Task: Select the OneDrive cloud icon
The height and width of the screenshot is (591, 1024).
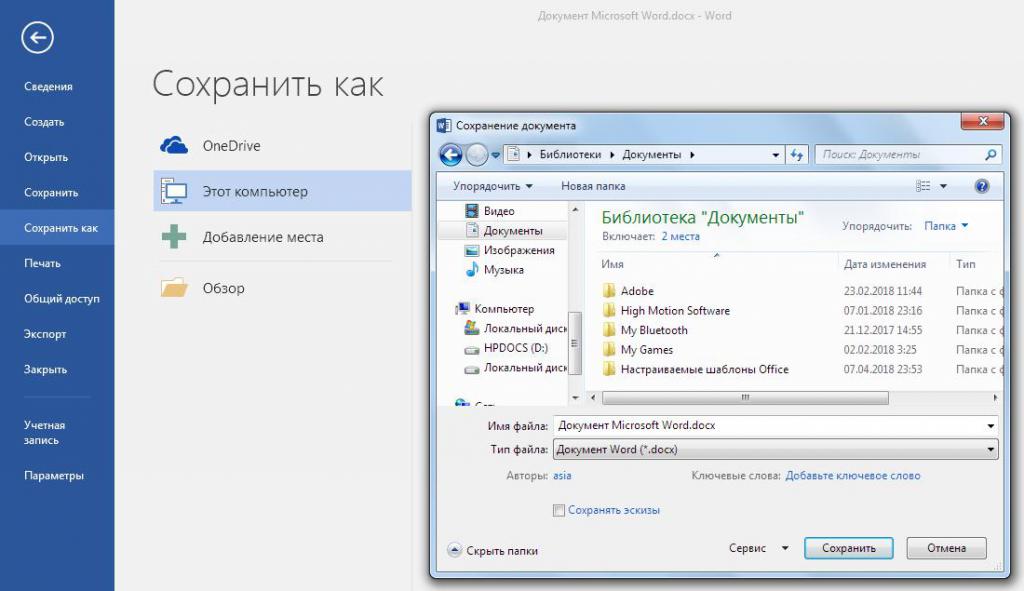Action: pyautogui.click(x=172, y=144)
